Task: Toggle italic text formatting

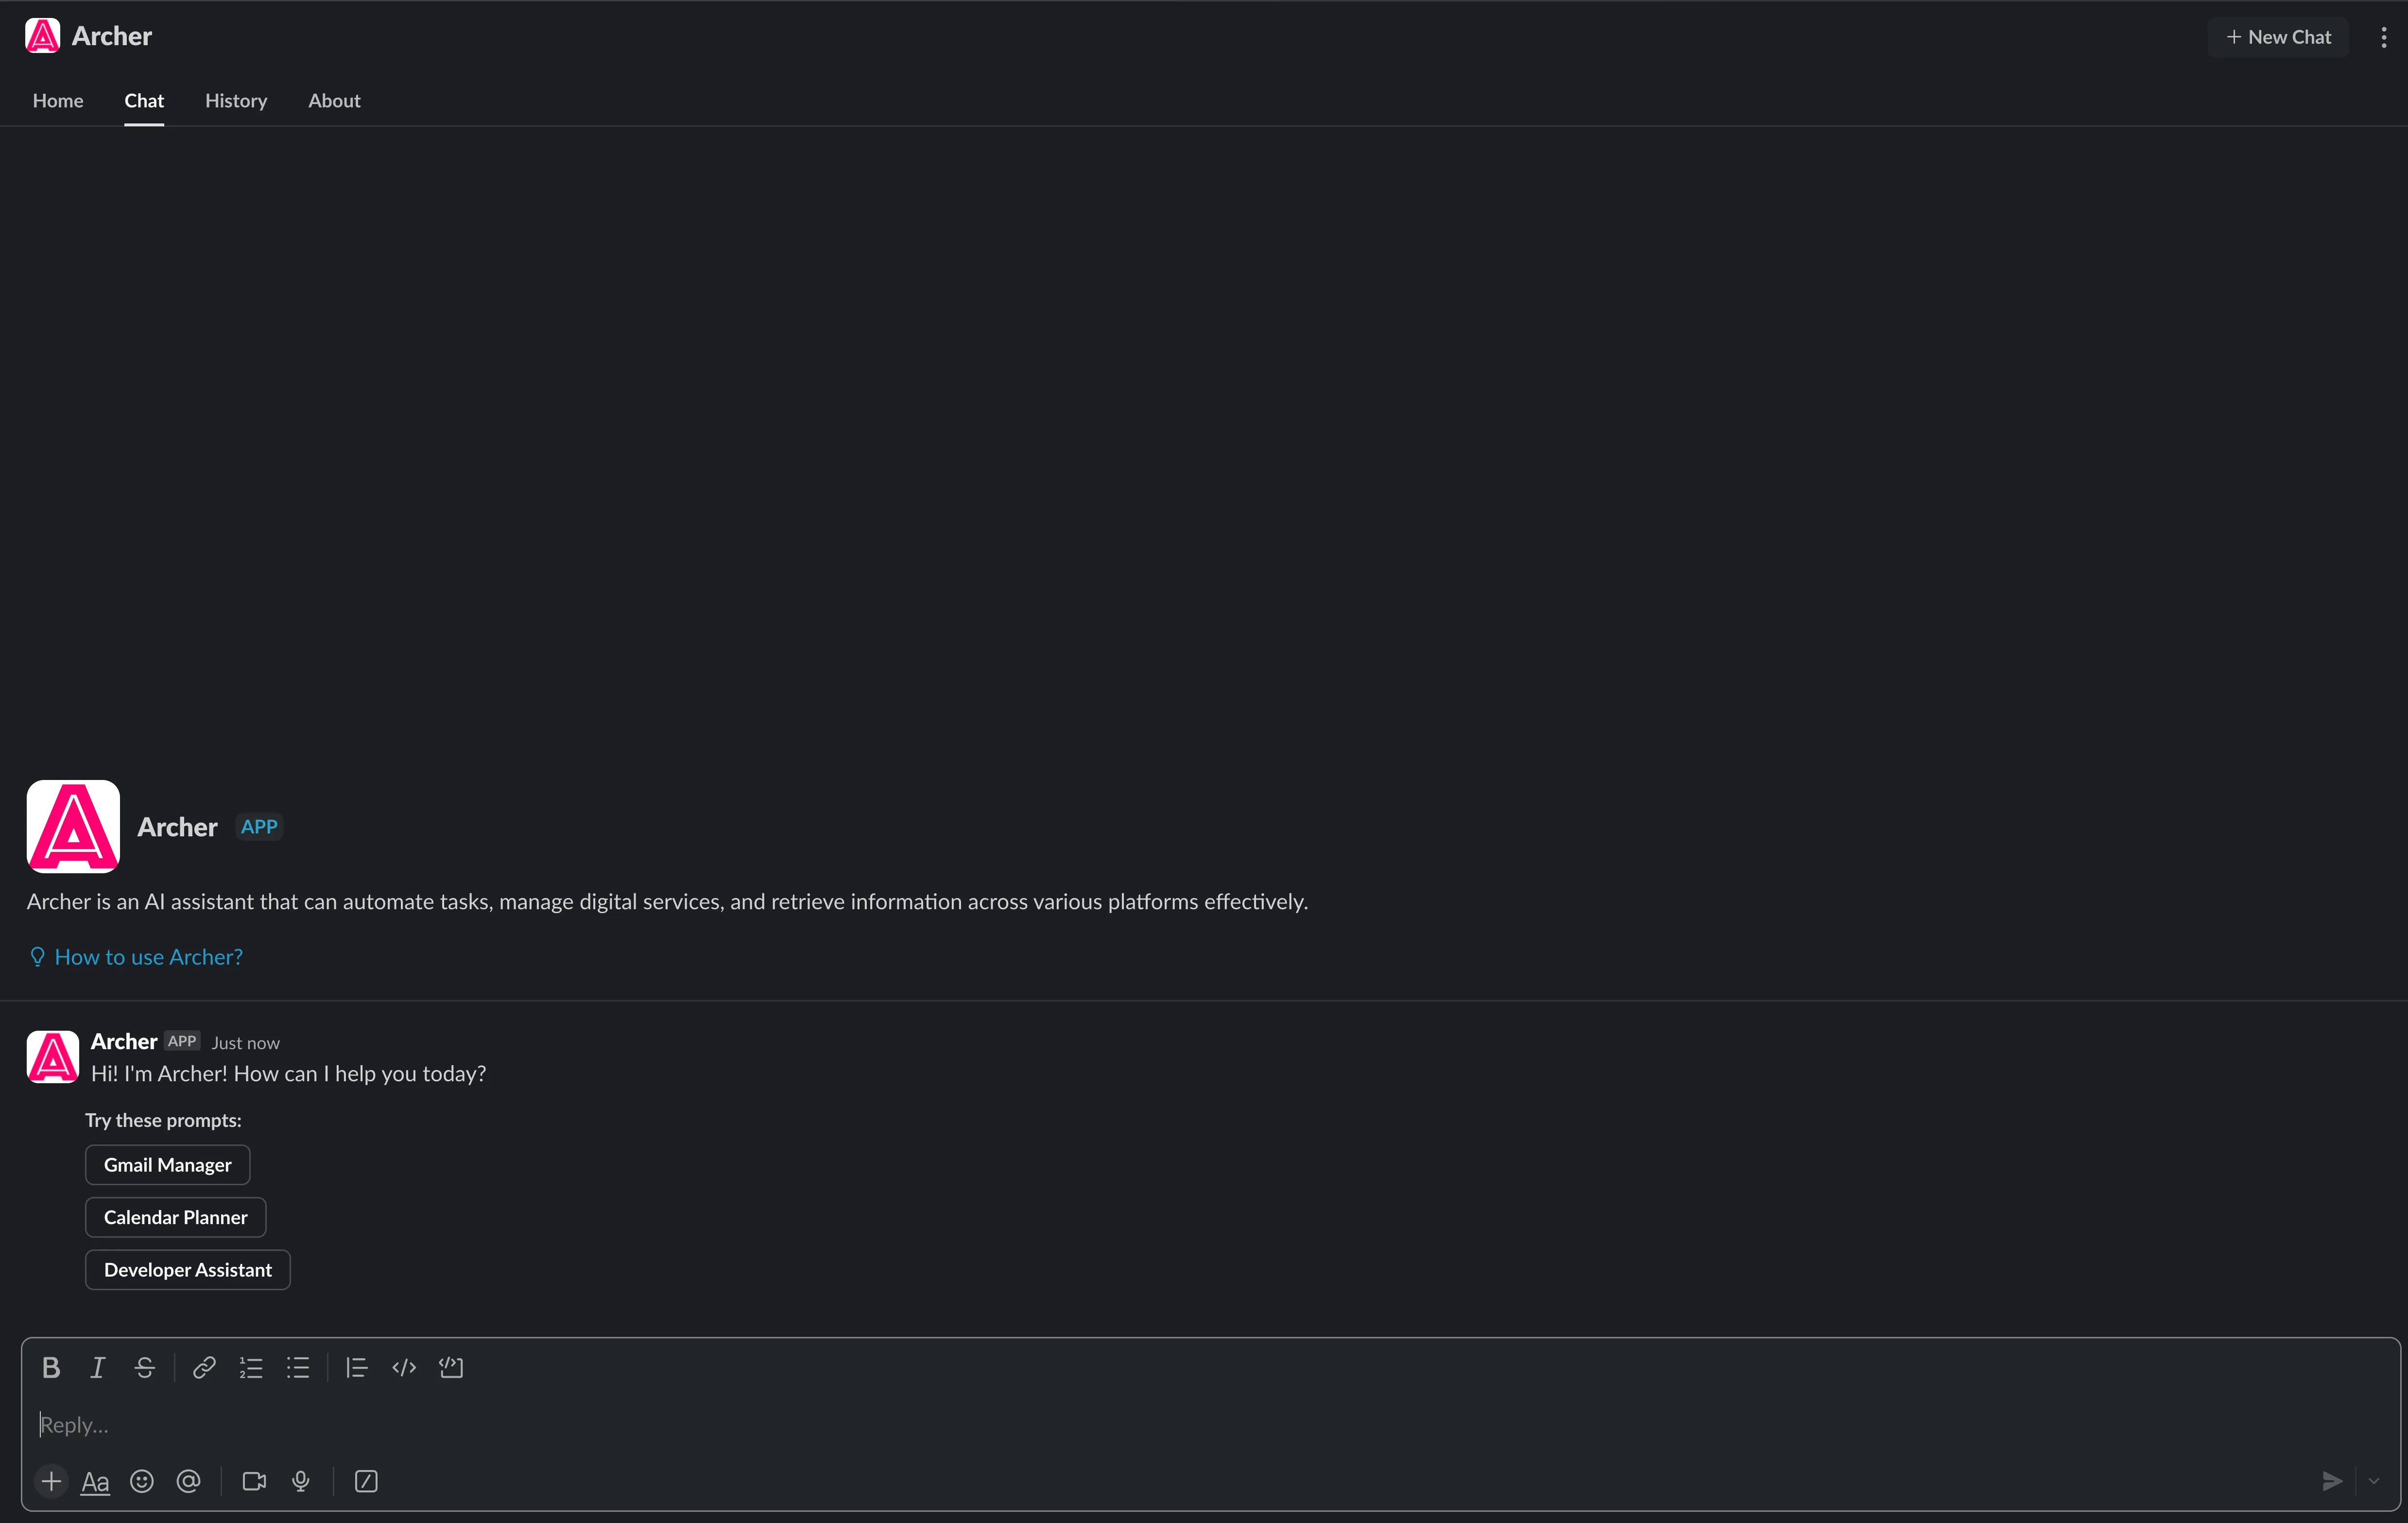Action: [98, 1368]
